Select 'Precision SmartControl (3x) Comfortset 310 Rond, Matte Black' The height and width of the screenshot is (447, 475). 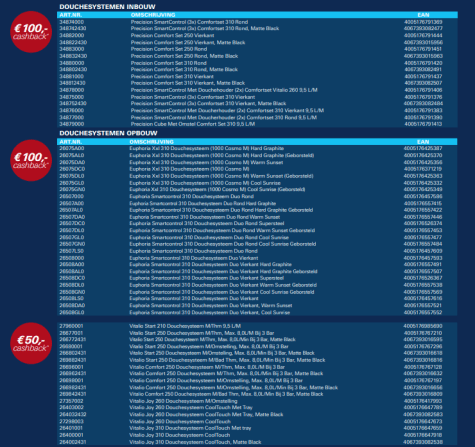coord(205,29)
